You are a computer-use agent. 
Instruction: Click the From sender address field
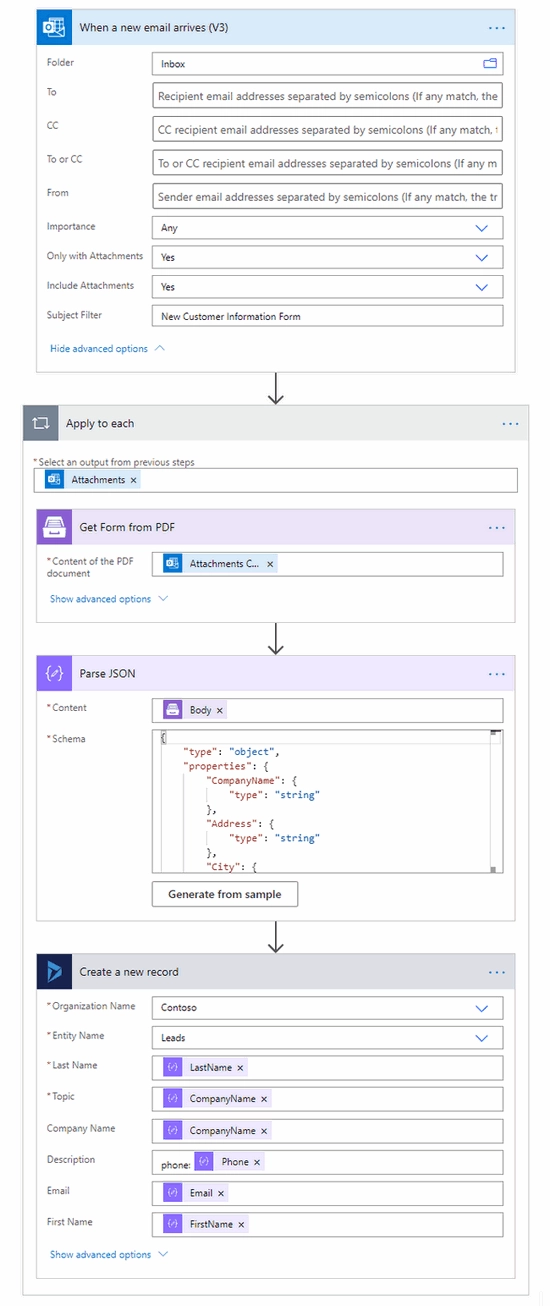coord(328,196)
